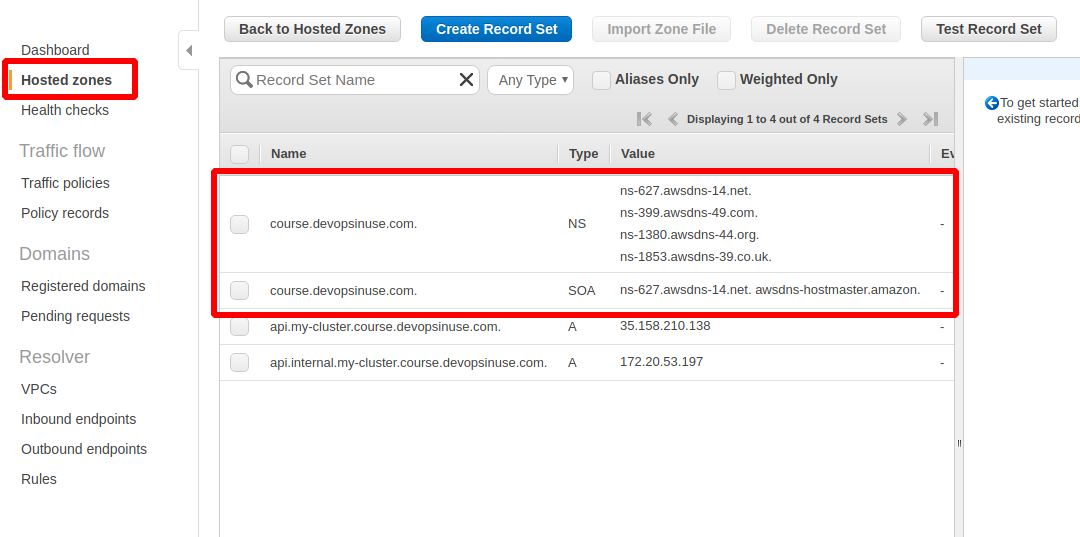Click IP value 35.158.210.138
This screenshot has width=1080, height=537.
[665, 326]
